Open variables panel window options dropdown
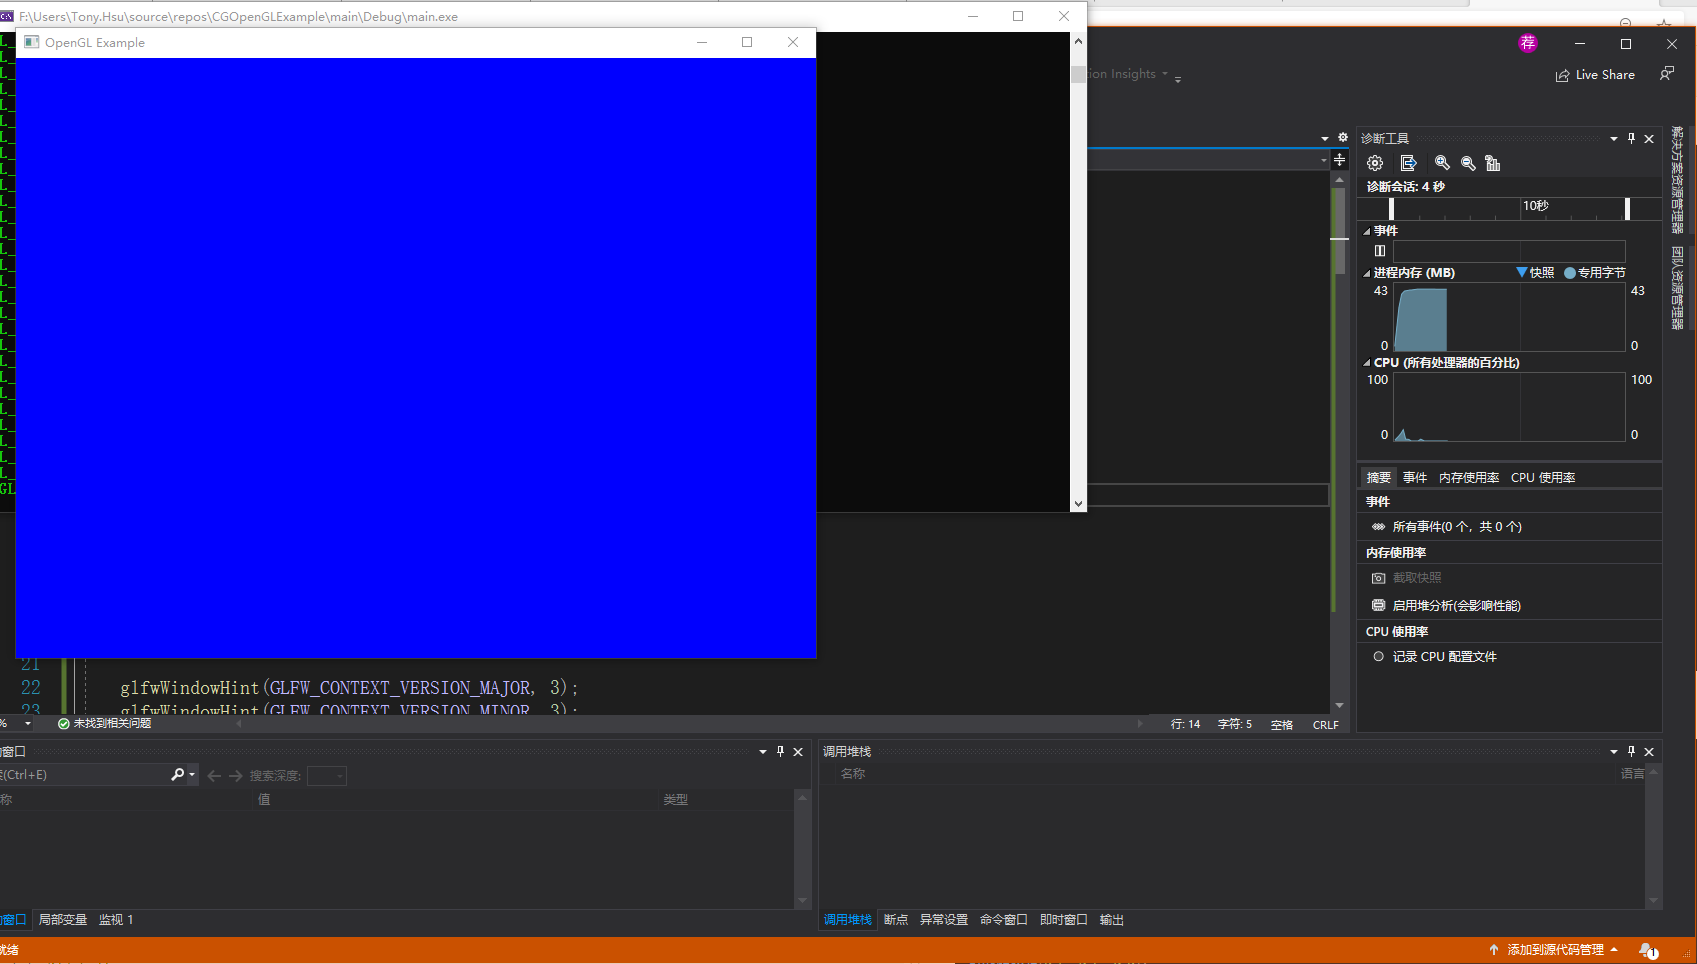Image resolution: width=1697 pixels, height=964 pixels. (x=763, y=752)
